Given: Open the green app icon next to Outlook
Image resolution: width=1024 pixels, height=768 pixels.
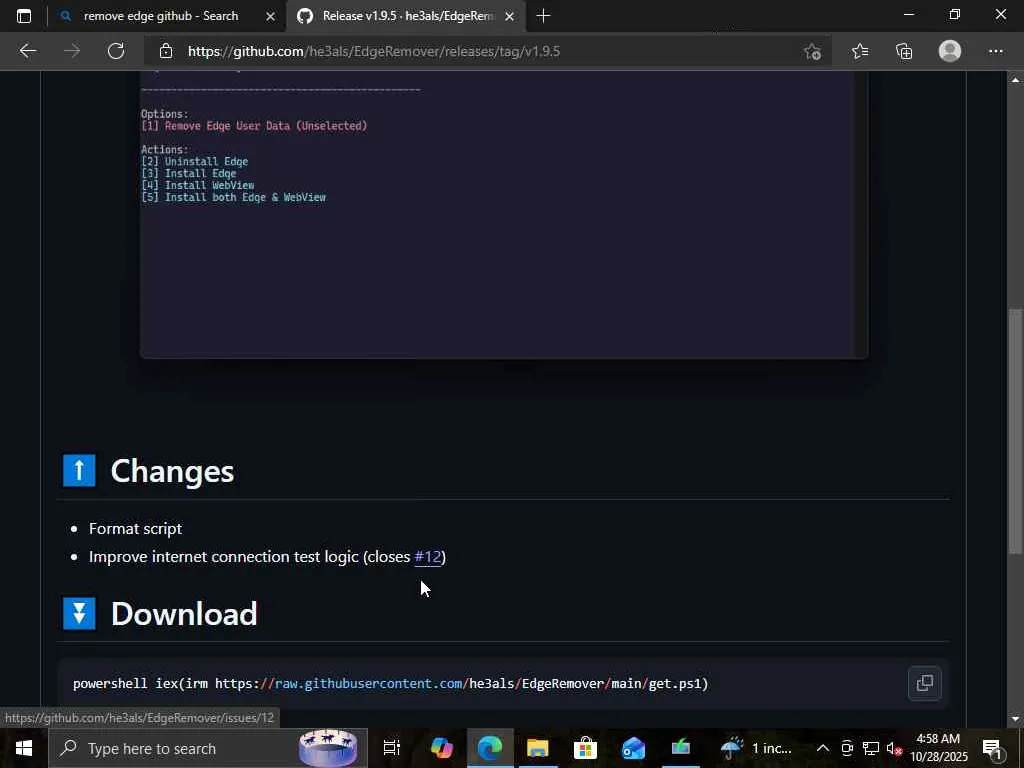Looking at the screenshot, I should [x=680, y=748].
